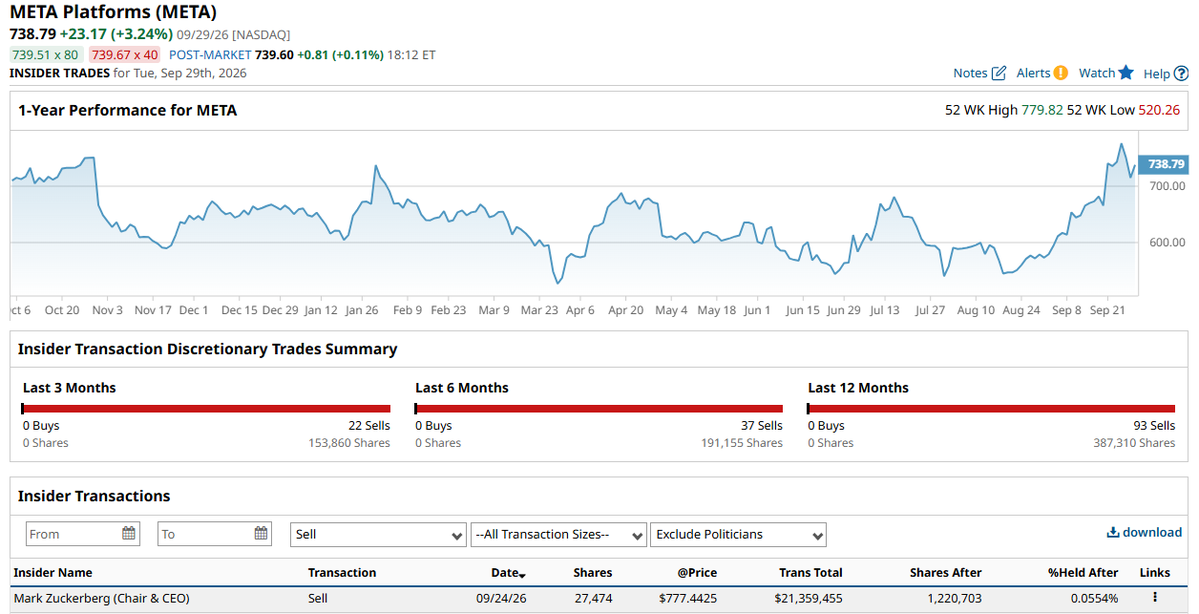Click the Sell cell in Zuckerberg row
The image size is (1199, 614).
[317, 598]
